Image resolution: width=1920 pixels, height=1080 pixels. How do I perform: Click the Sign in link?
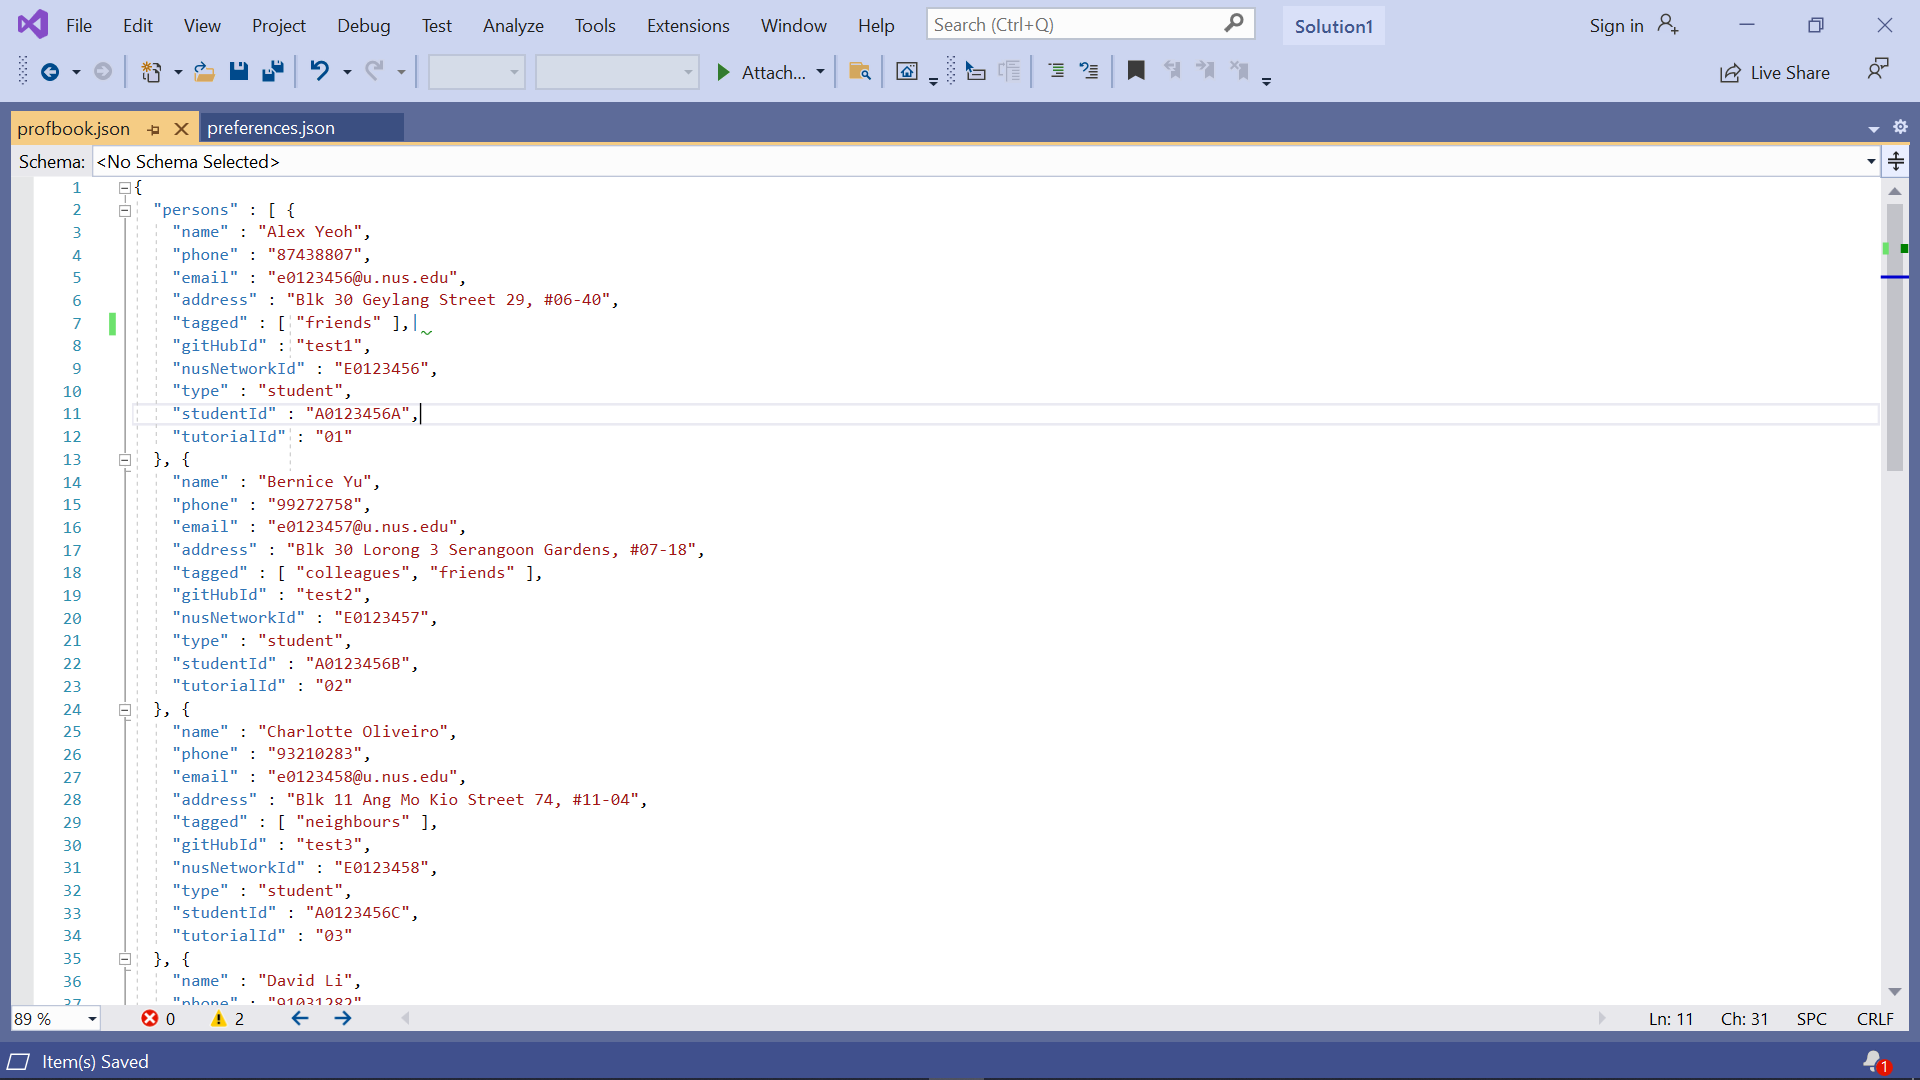click(x=1616, y=26)
